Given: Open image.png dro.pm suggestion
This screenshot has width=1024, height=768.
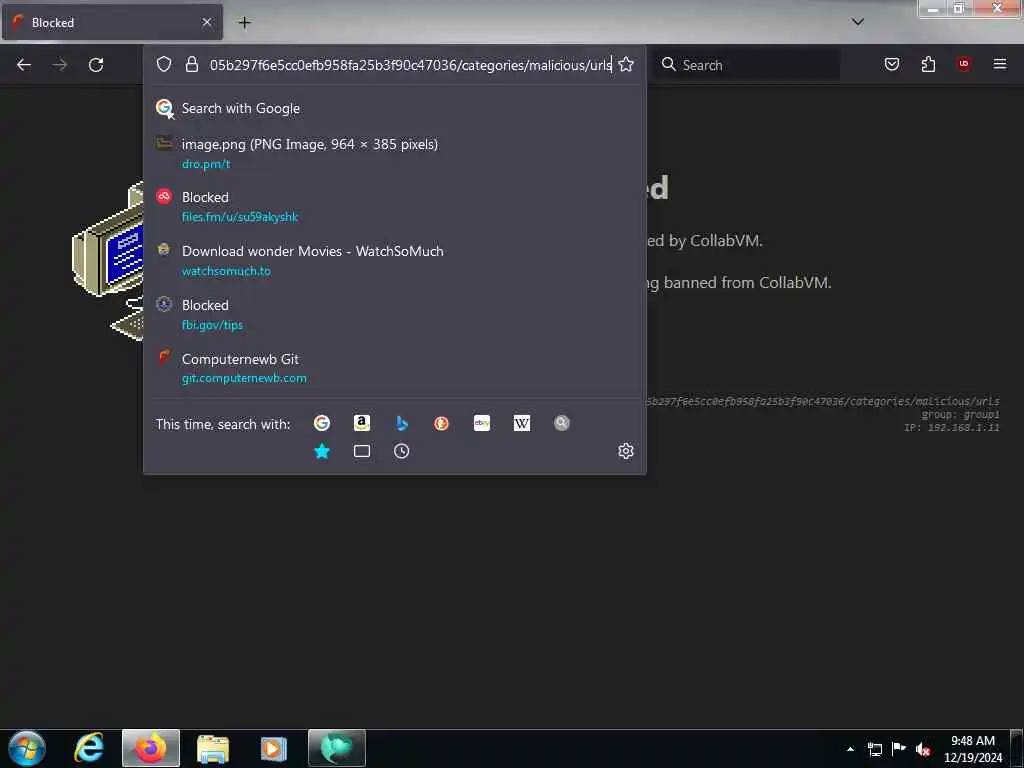Looking at the screenshot, I should click(x=394, y=153).
